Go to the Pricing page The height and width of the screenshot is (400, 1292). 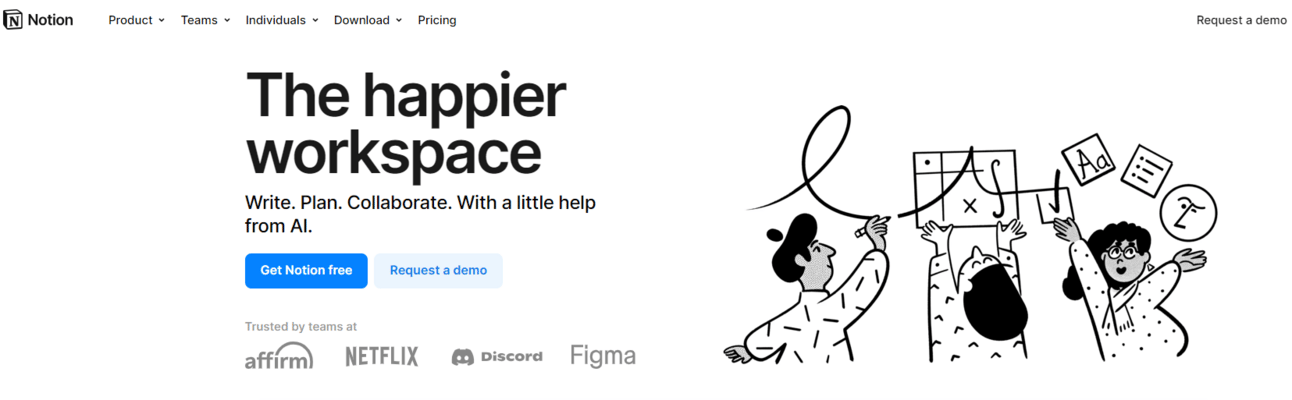pyautogui.click(x=437, y=20)
